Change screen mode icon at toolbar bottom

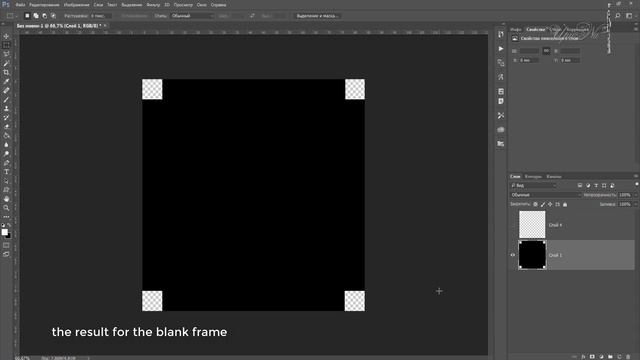[6, 254]
